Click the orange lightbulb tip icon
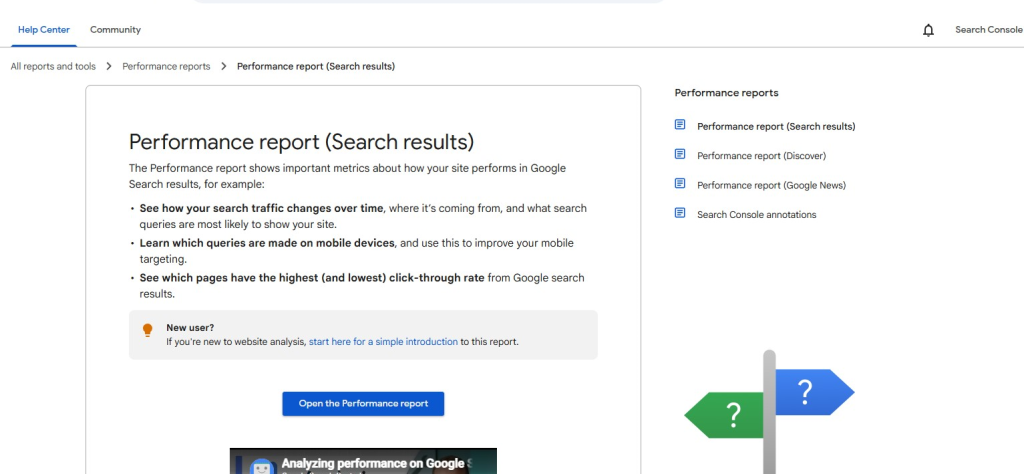Image resolution: width=1024 pixels, height=474 pixels. [148, 330]
